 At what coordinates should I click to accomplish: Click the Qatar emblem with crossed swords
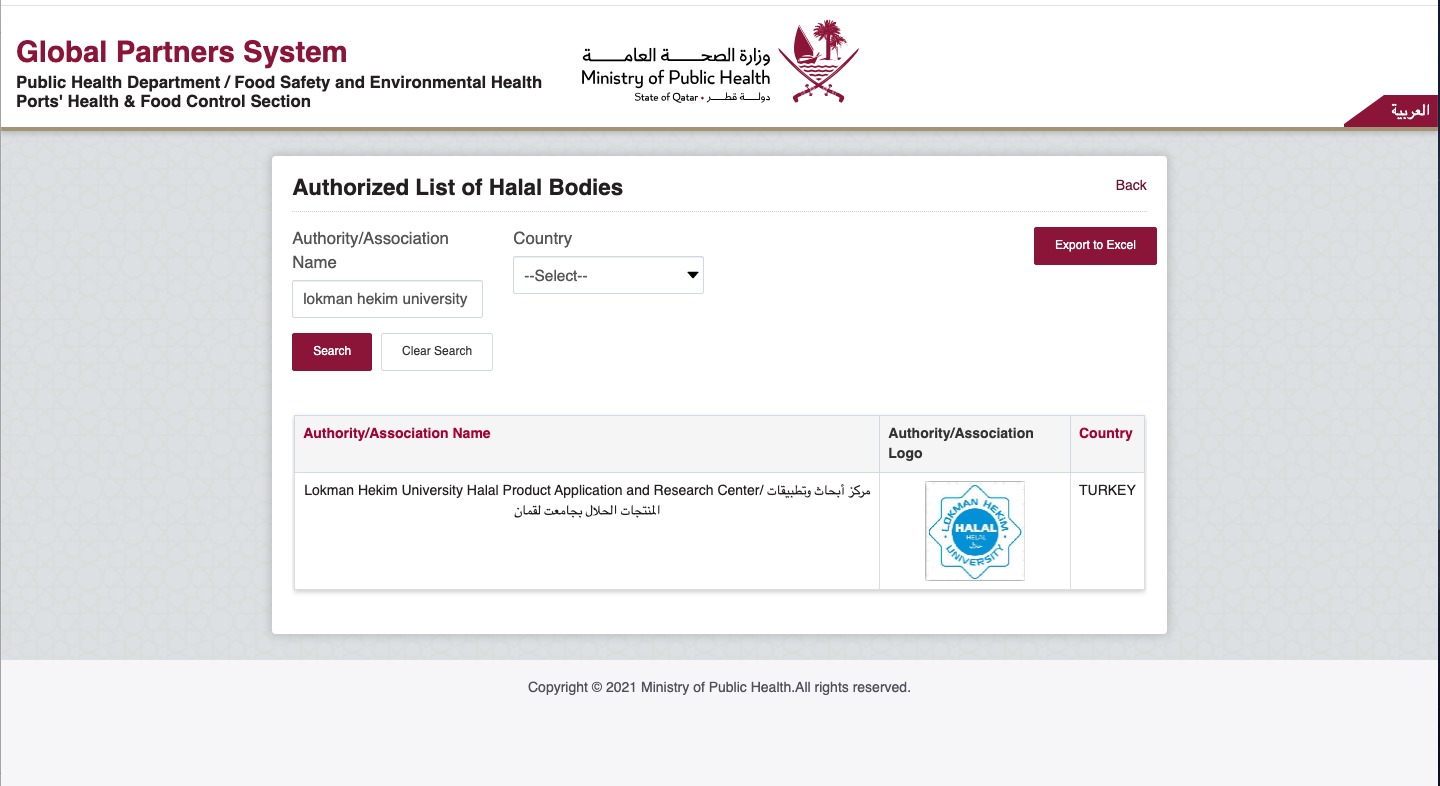pos(818,62)
